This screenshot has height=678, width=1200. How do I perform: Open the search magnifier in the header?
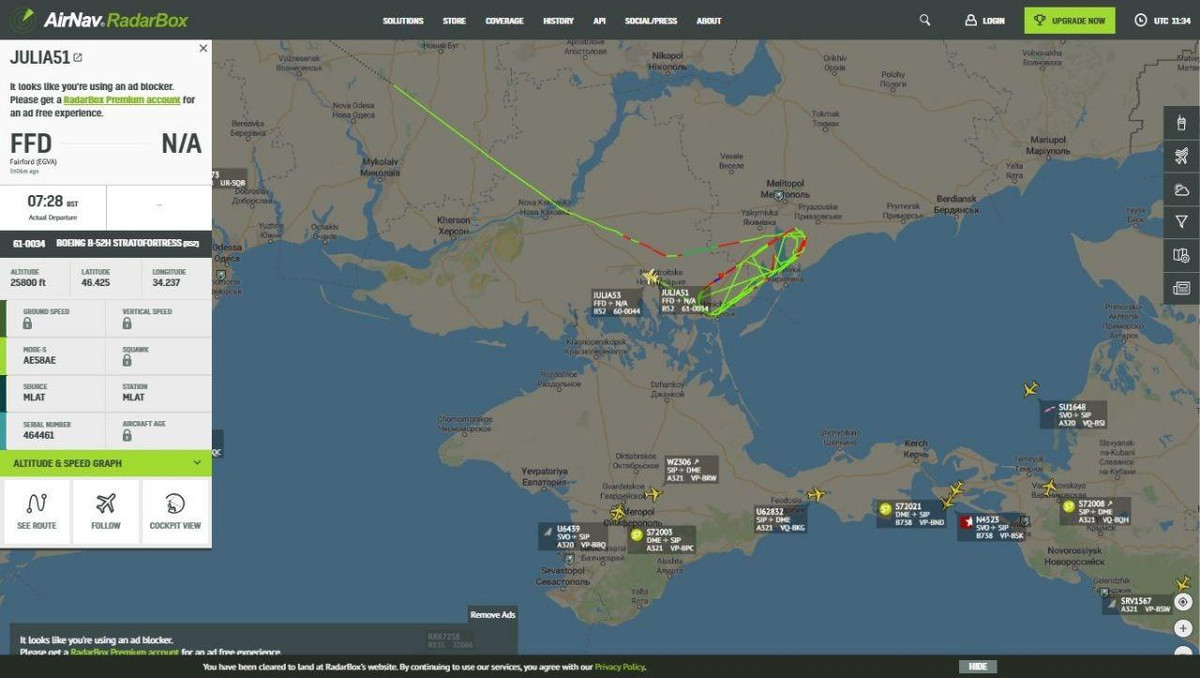pos(925,20)
